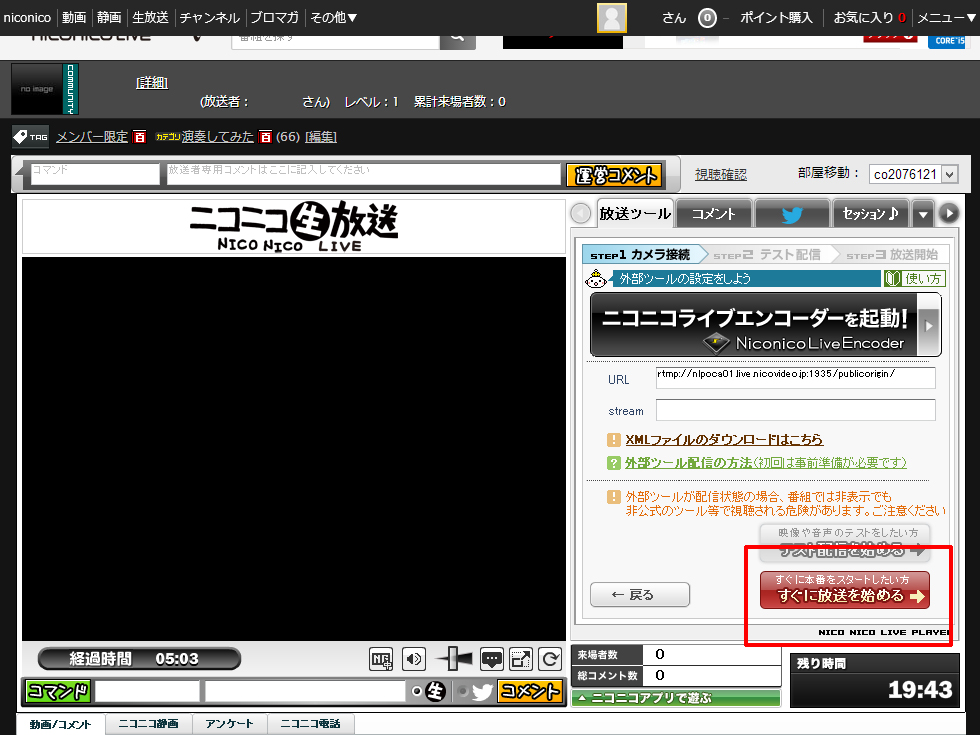Open 静画 in the top navigation

tap(109, 18)
